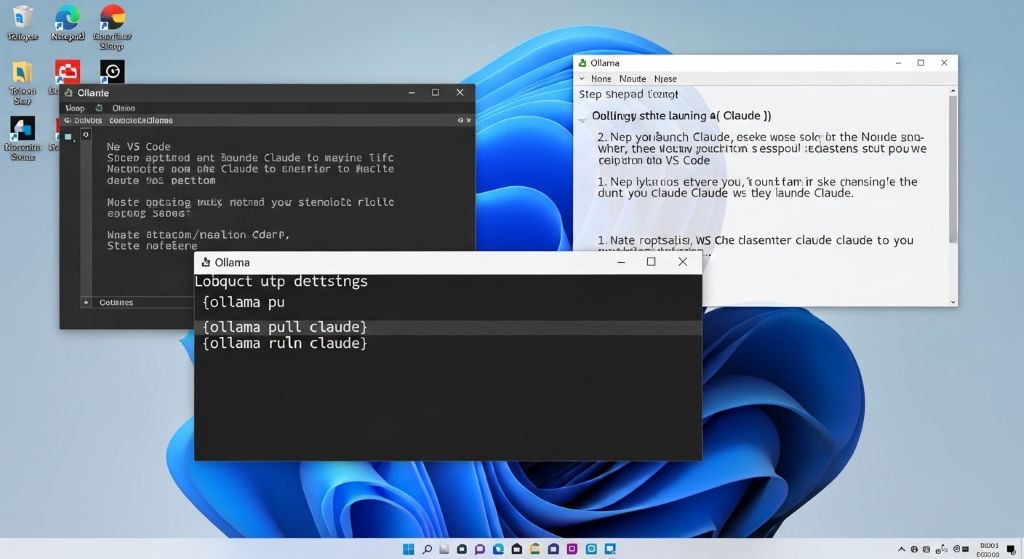Open the yellow File Explorer taskbar icon
1024x559 pixels.
click(x=535, y=549)
